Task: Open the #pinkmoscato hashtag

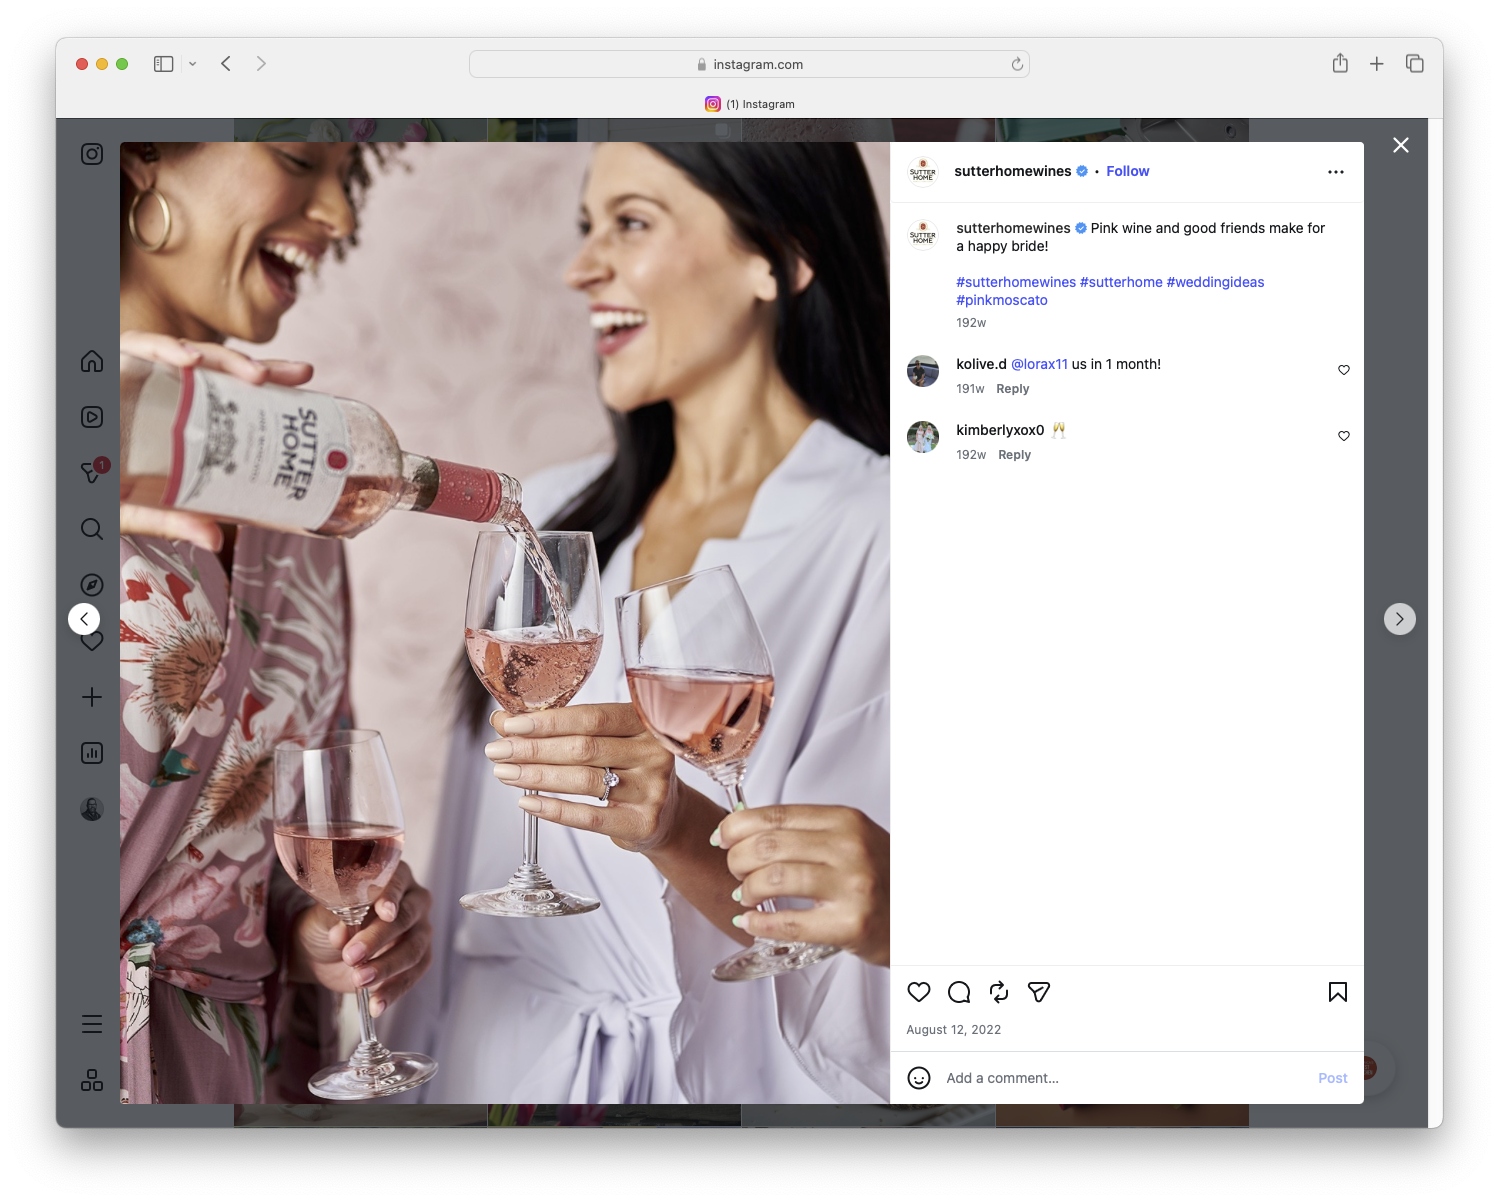Action: tap(1001, 299)
